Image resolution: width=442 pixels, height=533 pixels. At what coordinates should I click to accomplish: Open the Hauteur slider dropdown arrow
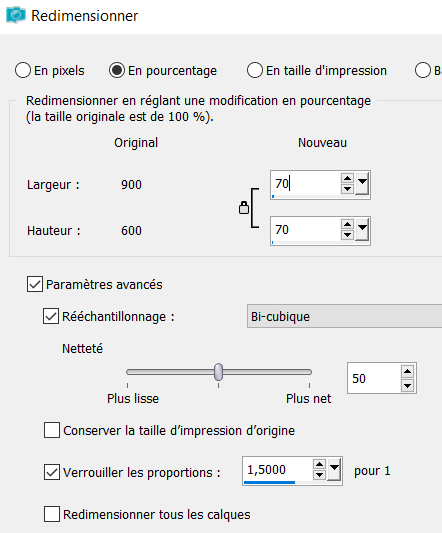362,230
